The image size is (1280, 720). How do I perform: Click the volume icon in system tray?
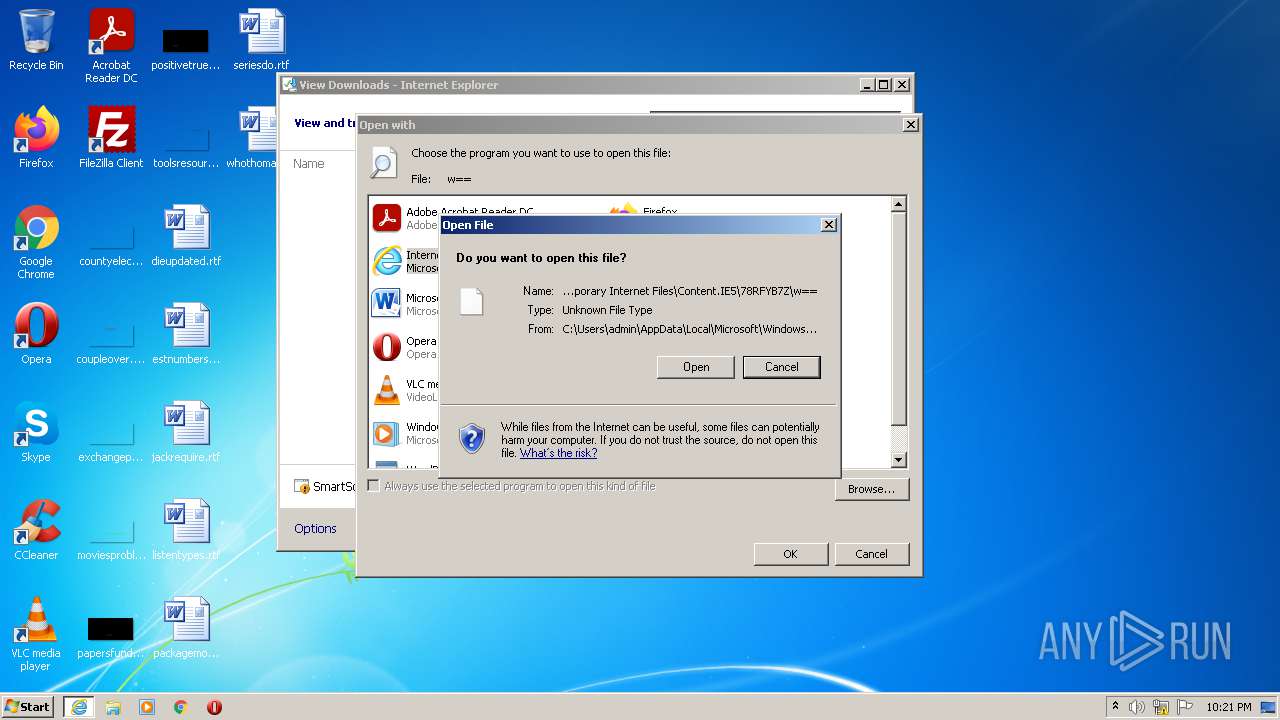1137,707
